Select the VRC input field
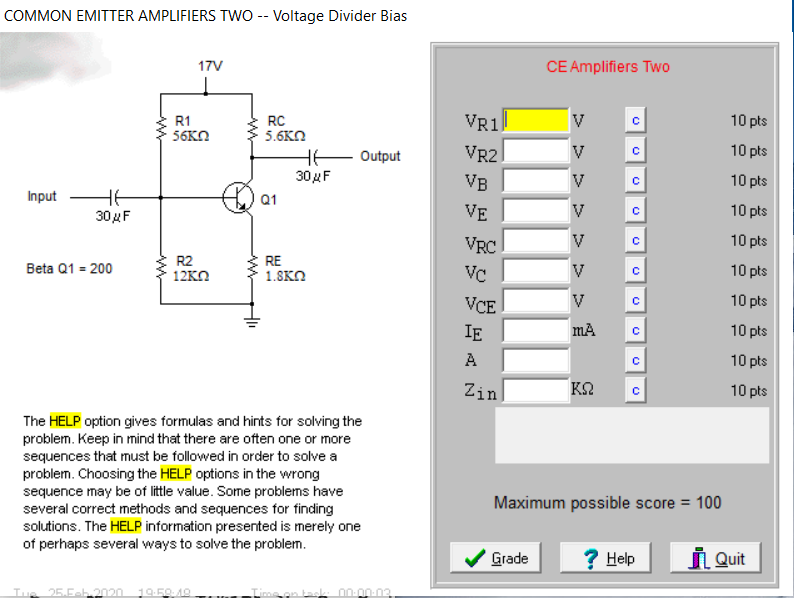 (536, 241)
